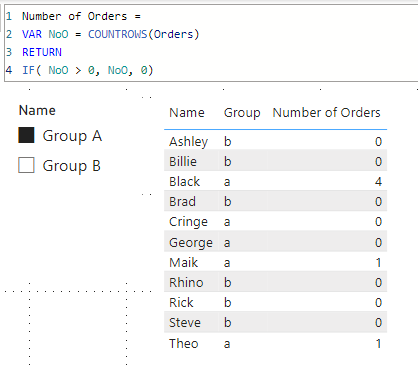Select the Group A slicer label
Screen dimensions: 418x372
click(72, 136)
